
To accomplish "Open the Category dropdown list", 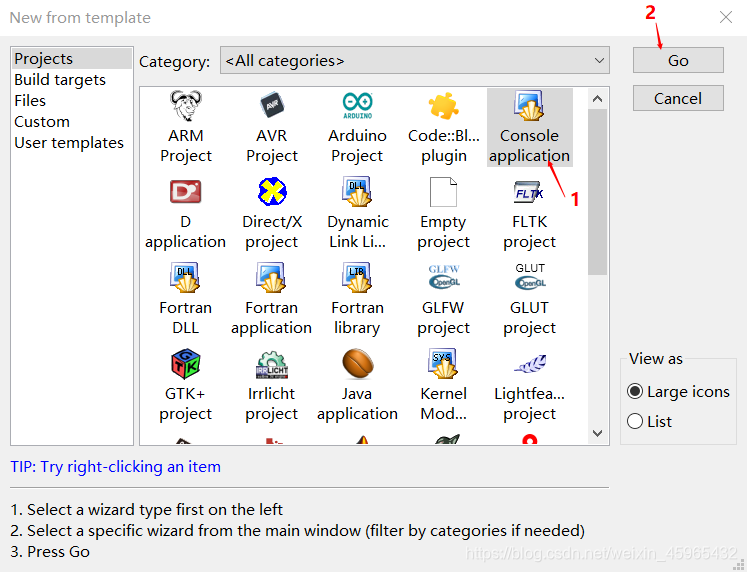I will [414, 60].
